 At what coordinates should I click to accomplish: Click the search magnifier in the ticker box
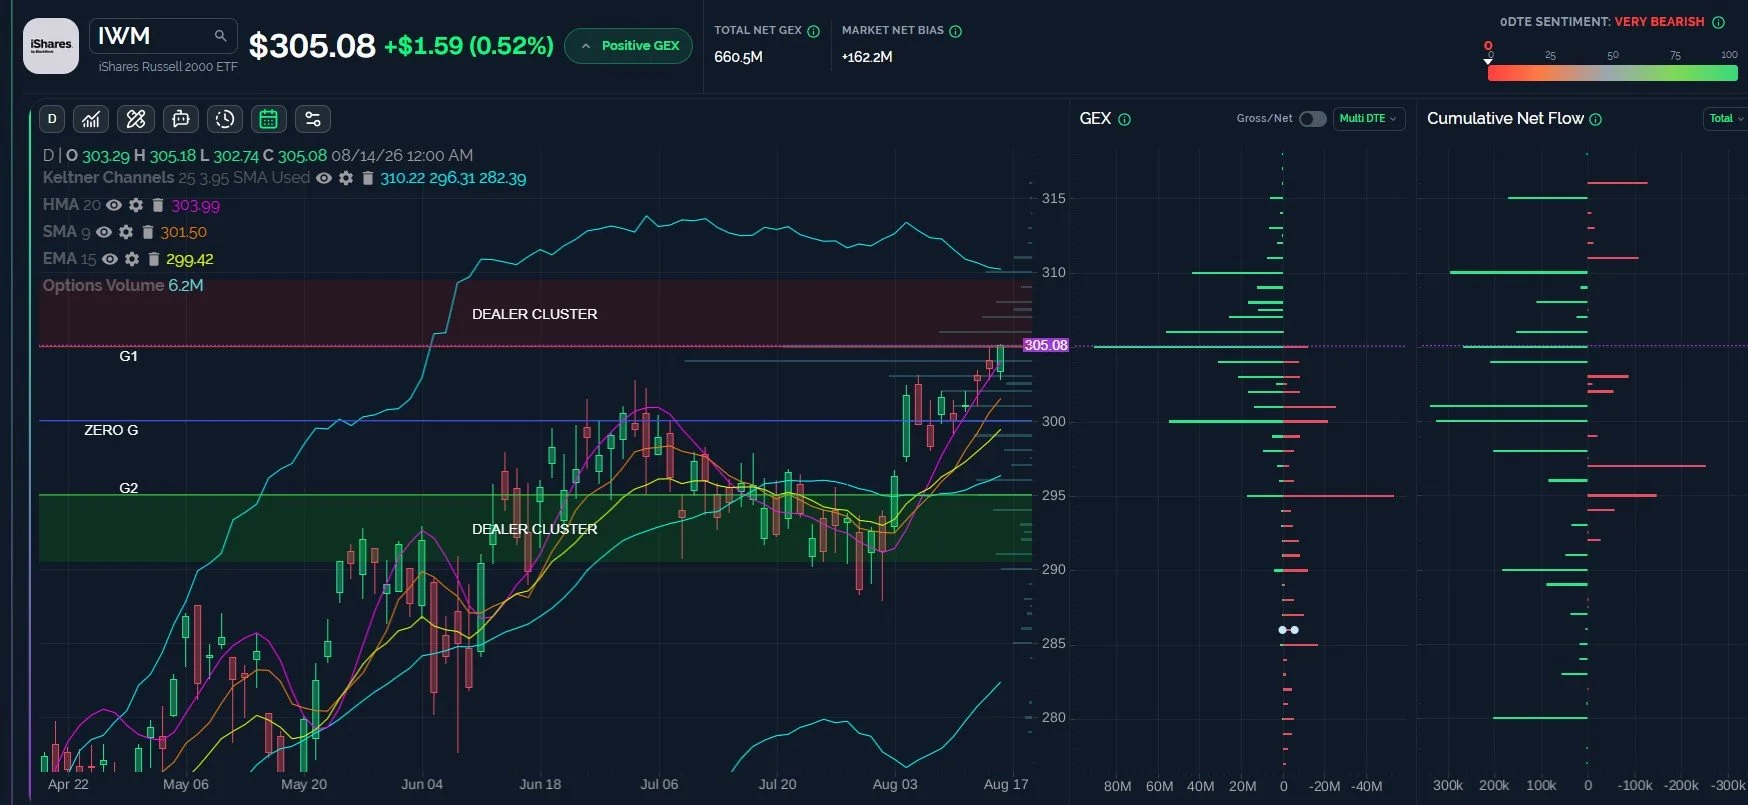220,36
